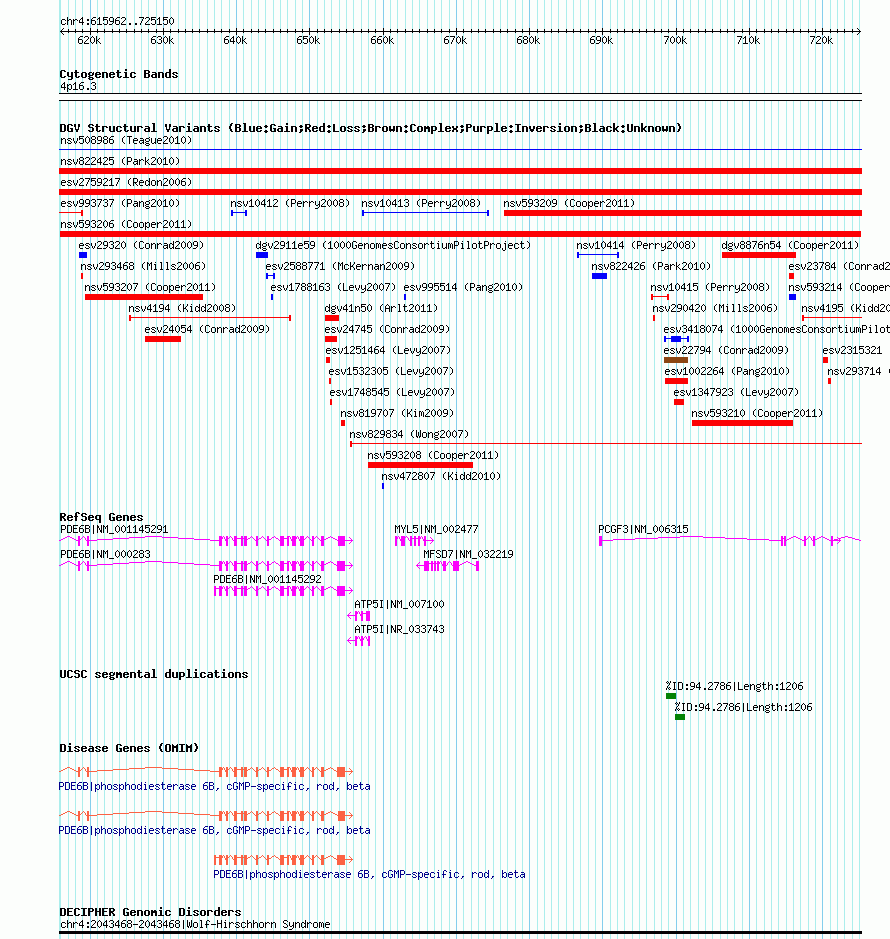Click the esv2588771 (McKernan2009) label
This screenshot has width=890, height=939.
(x=340, y=266)
